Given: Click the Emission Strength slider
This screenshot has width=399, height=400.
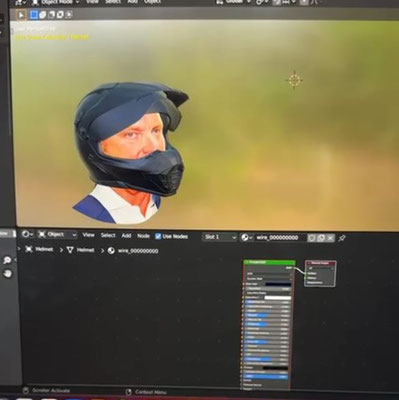Looking at the screenshot, I should pos(266,372).
